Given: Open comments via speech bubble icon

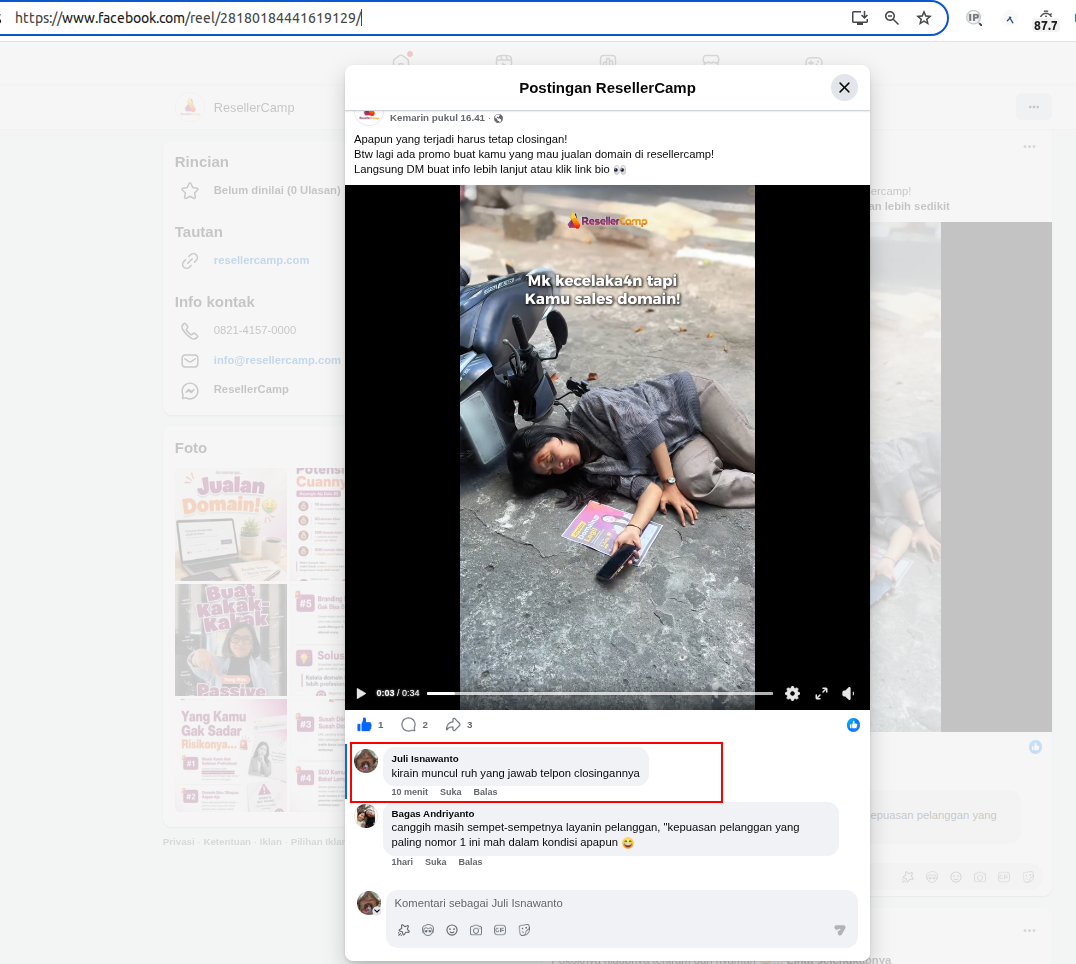Looking at the screenshot, I should tap(408, 725).
